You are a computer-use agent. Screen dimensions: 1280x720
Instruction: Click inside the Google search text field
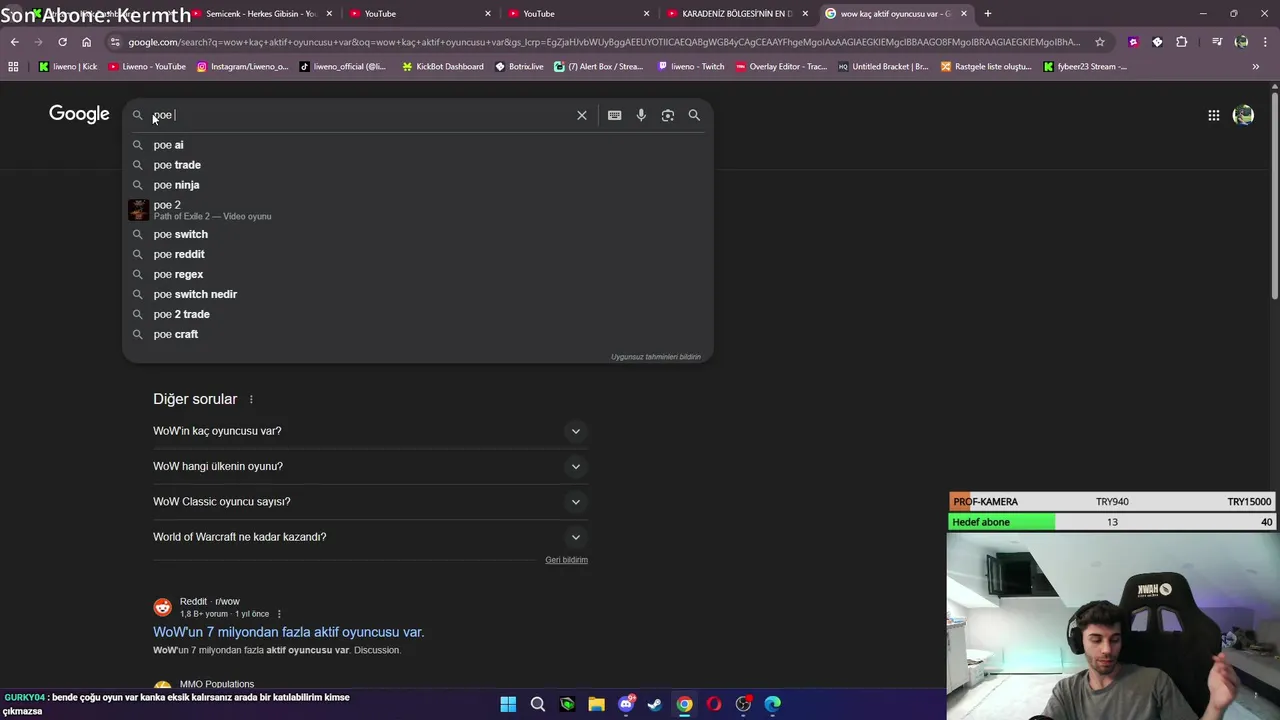coord(360,115)
